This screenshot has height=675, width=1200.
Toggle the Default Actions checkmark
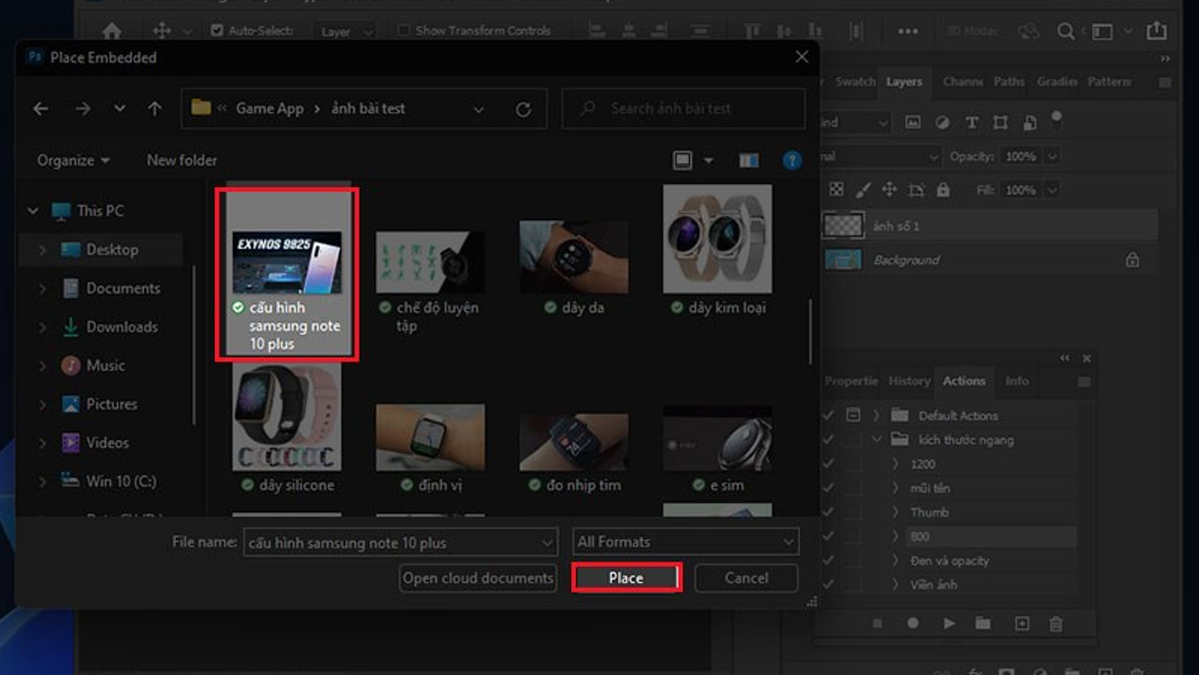point(828,415)
